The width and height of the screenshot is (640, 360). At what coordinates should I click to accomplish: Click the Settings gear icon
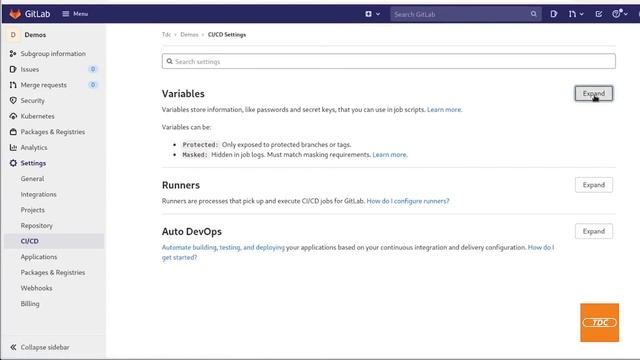[x=13, y=163]
